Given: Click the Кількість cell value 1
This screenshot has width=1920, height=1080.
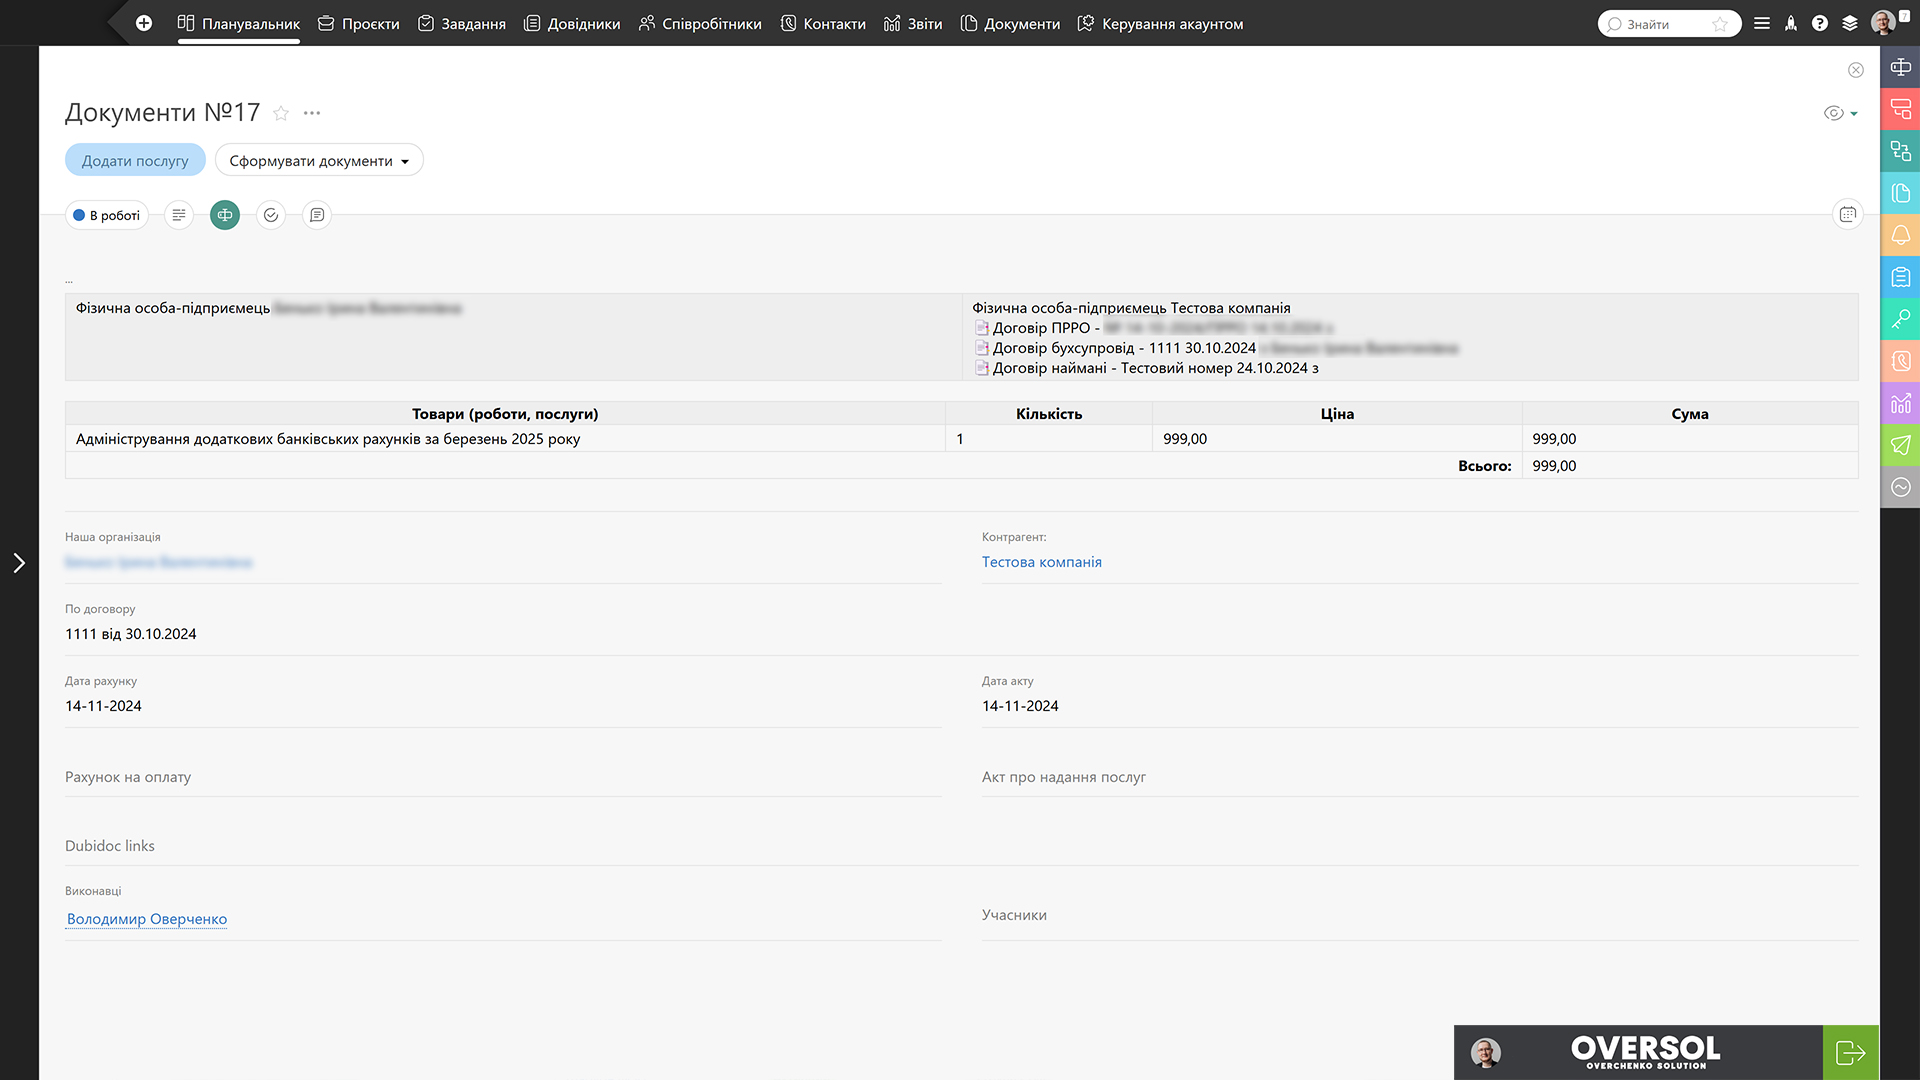Looking at the screenshot, I should [x=1049, y=439].
